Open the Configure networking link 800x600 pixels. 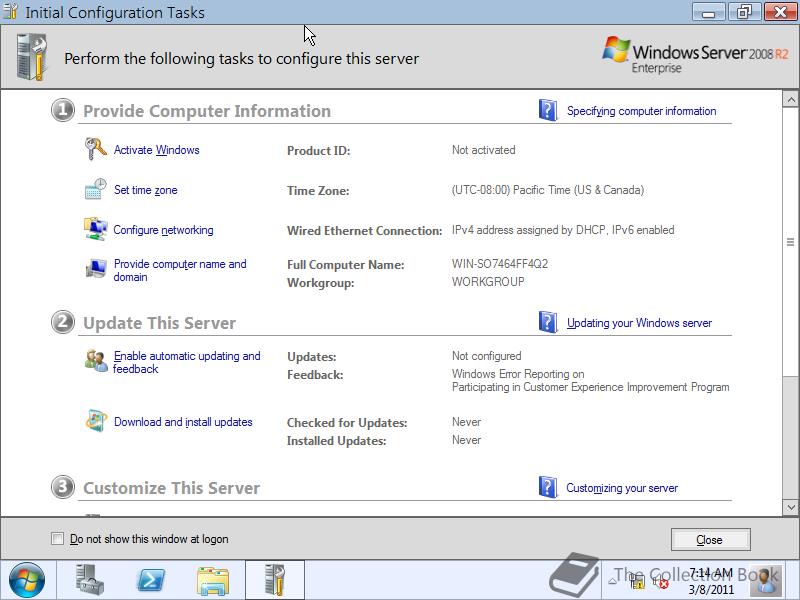point(163,230)
